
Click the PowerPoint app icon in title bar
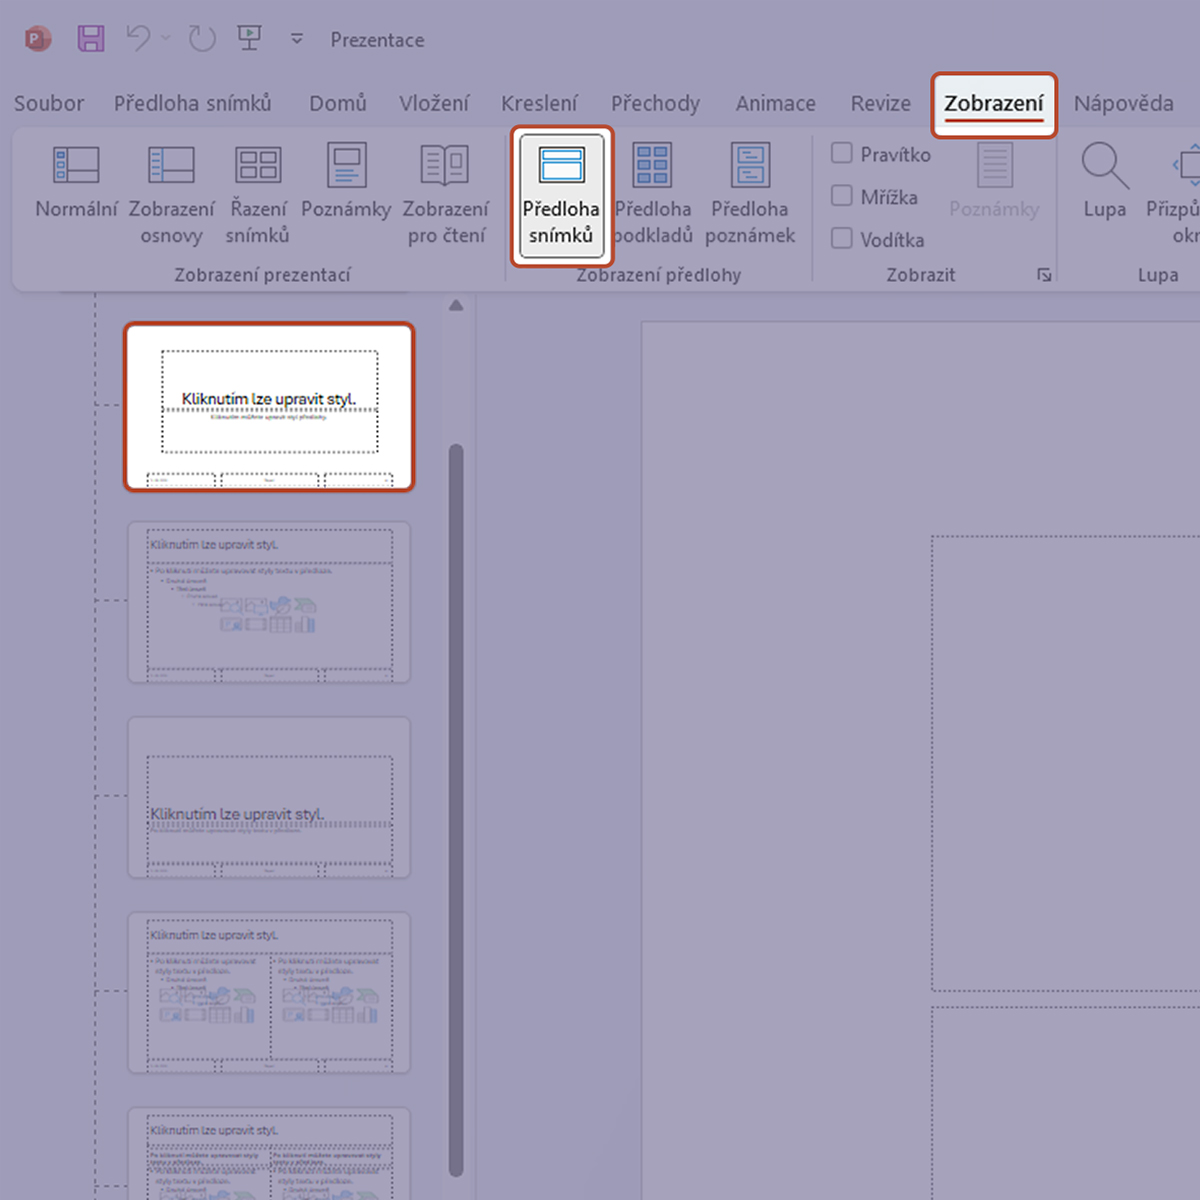coord(38,40)
